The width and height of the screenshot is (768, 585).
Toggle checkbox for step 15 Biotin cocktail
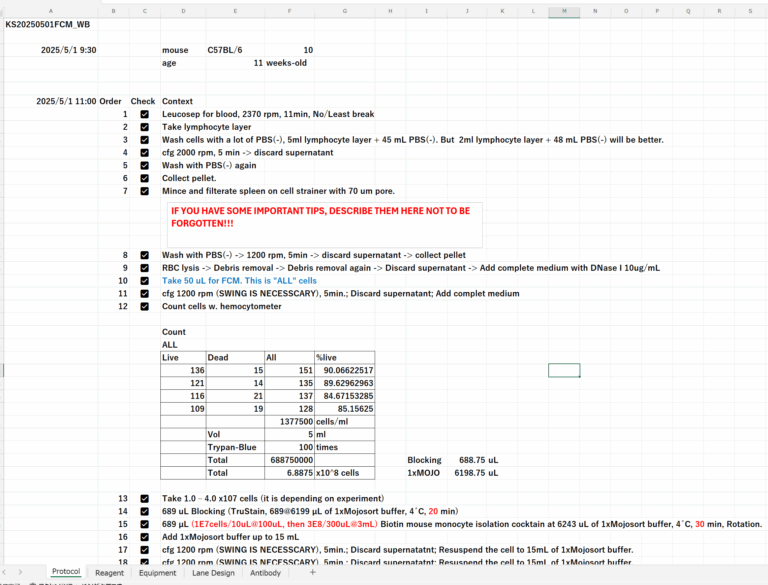(144, 524)
